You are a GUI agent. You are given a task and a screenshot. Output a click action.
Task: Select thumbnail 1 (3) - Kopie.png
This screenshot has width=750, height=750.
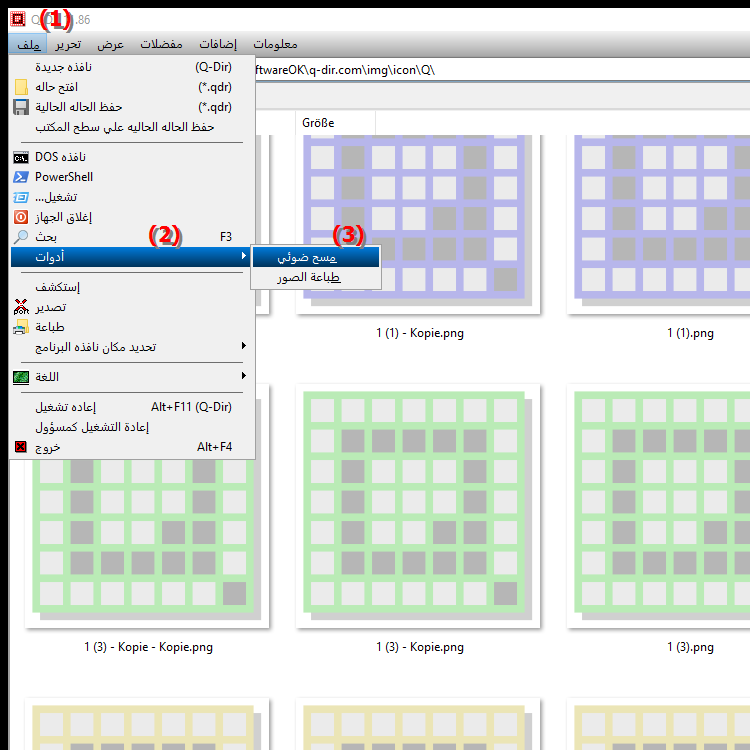(x=418, y=506)
